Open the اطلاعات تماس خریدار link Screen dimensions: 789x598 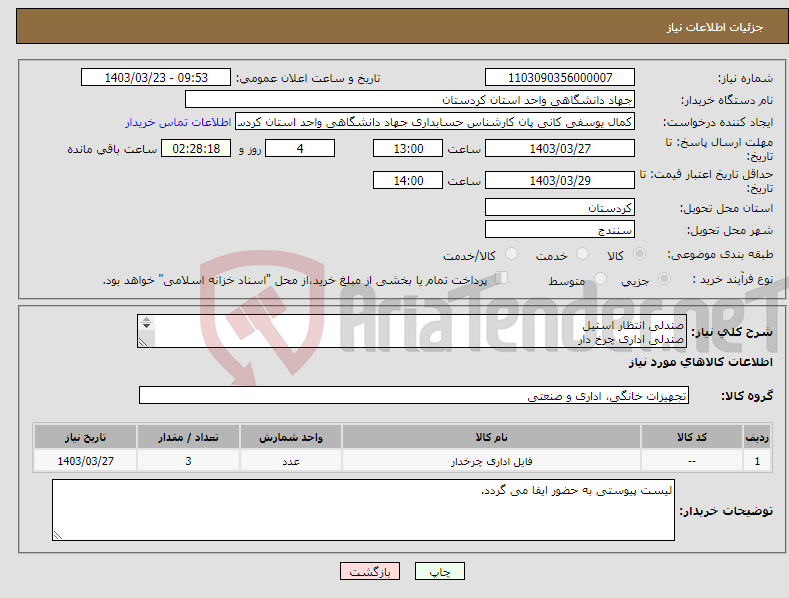178,122
